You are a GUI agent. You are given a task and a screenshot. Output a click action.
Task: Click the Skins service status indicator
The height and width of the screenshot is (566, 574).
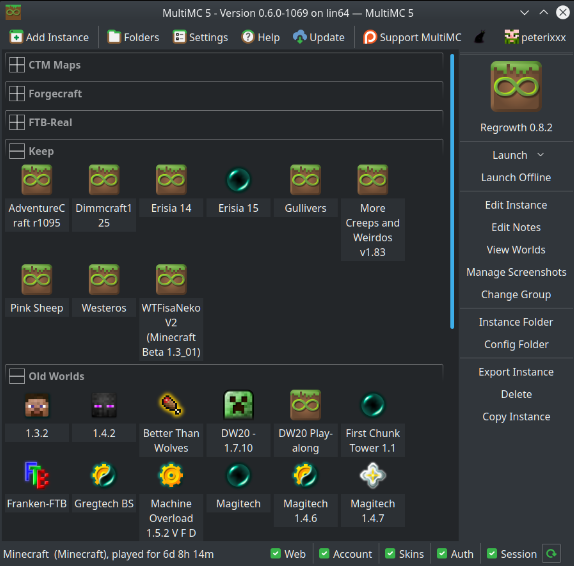point(405,554)
